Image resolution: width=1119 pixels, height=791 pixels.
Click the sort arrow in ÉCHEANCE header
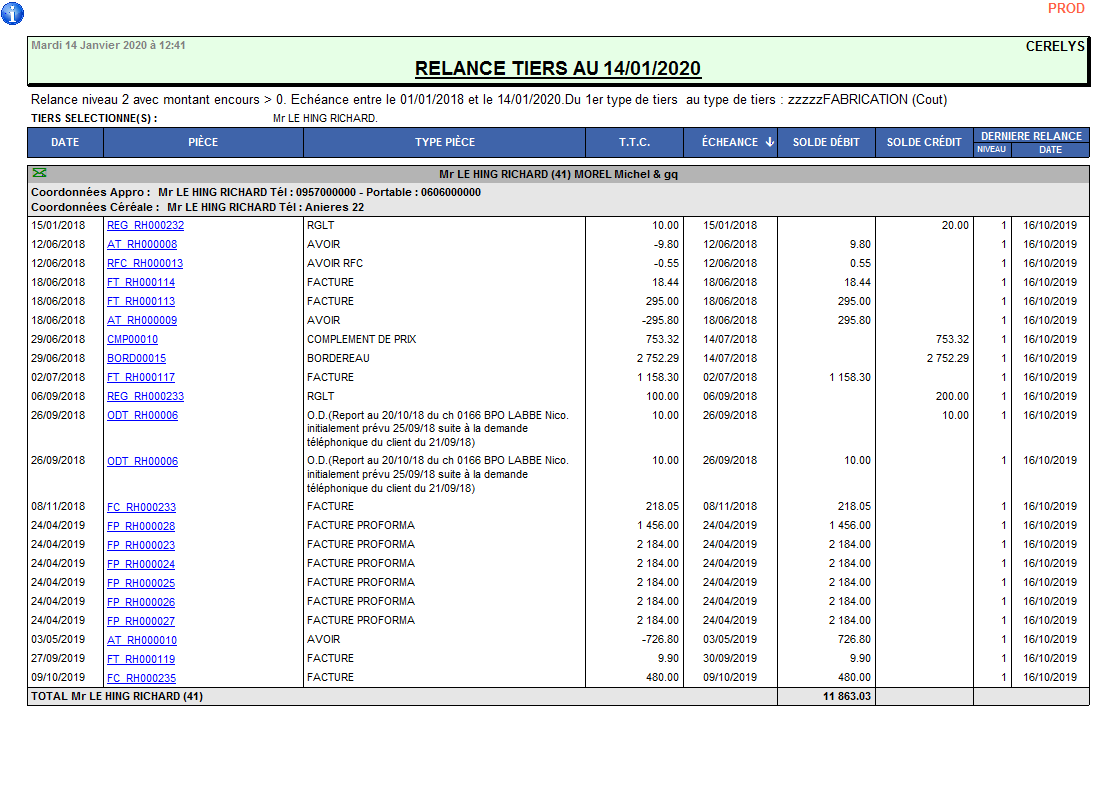point(769,142)
